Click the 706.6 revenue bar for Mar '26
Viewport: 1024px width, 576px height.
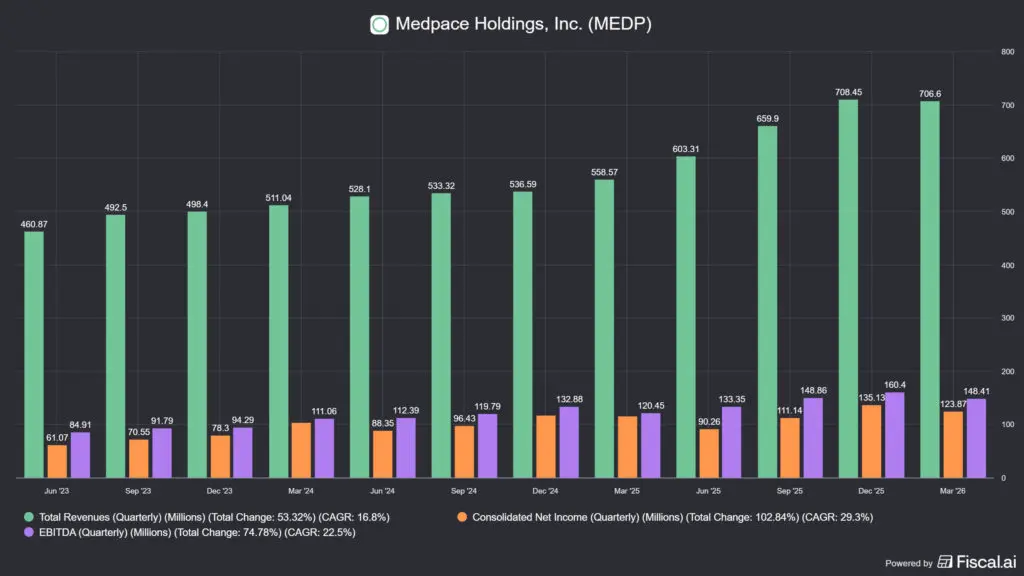point(930,289)
